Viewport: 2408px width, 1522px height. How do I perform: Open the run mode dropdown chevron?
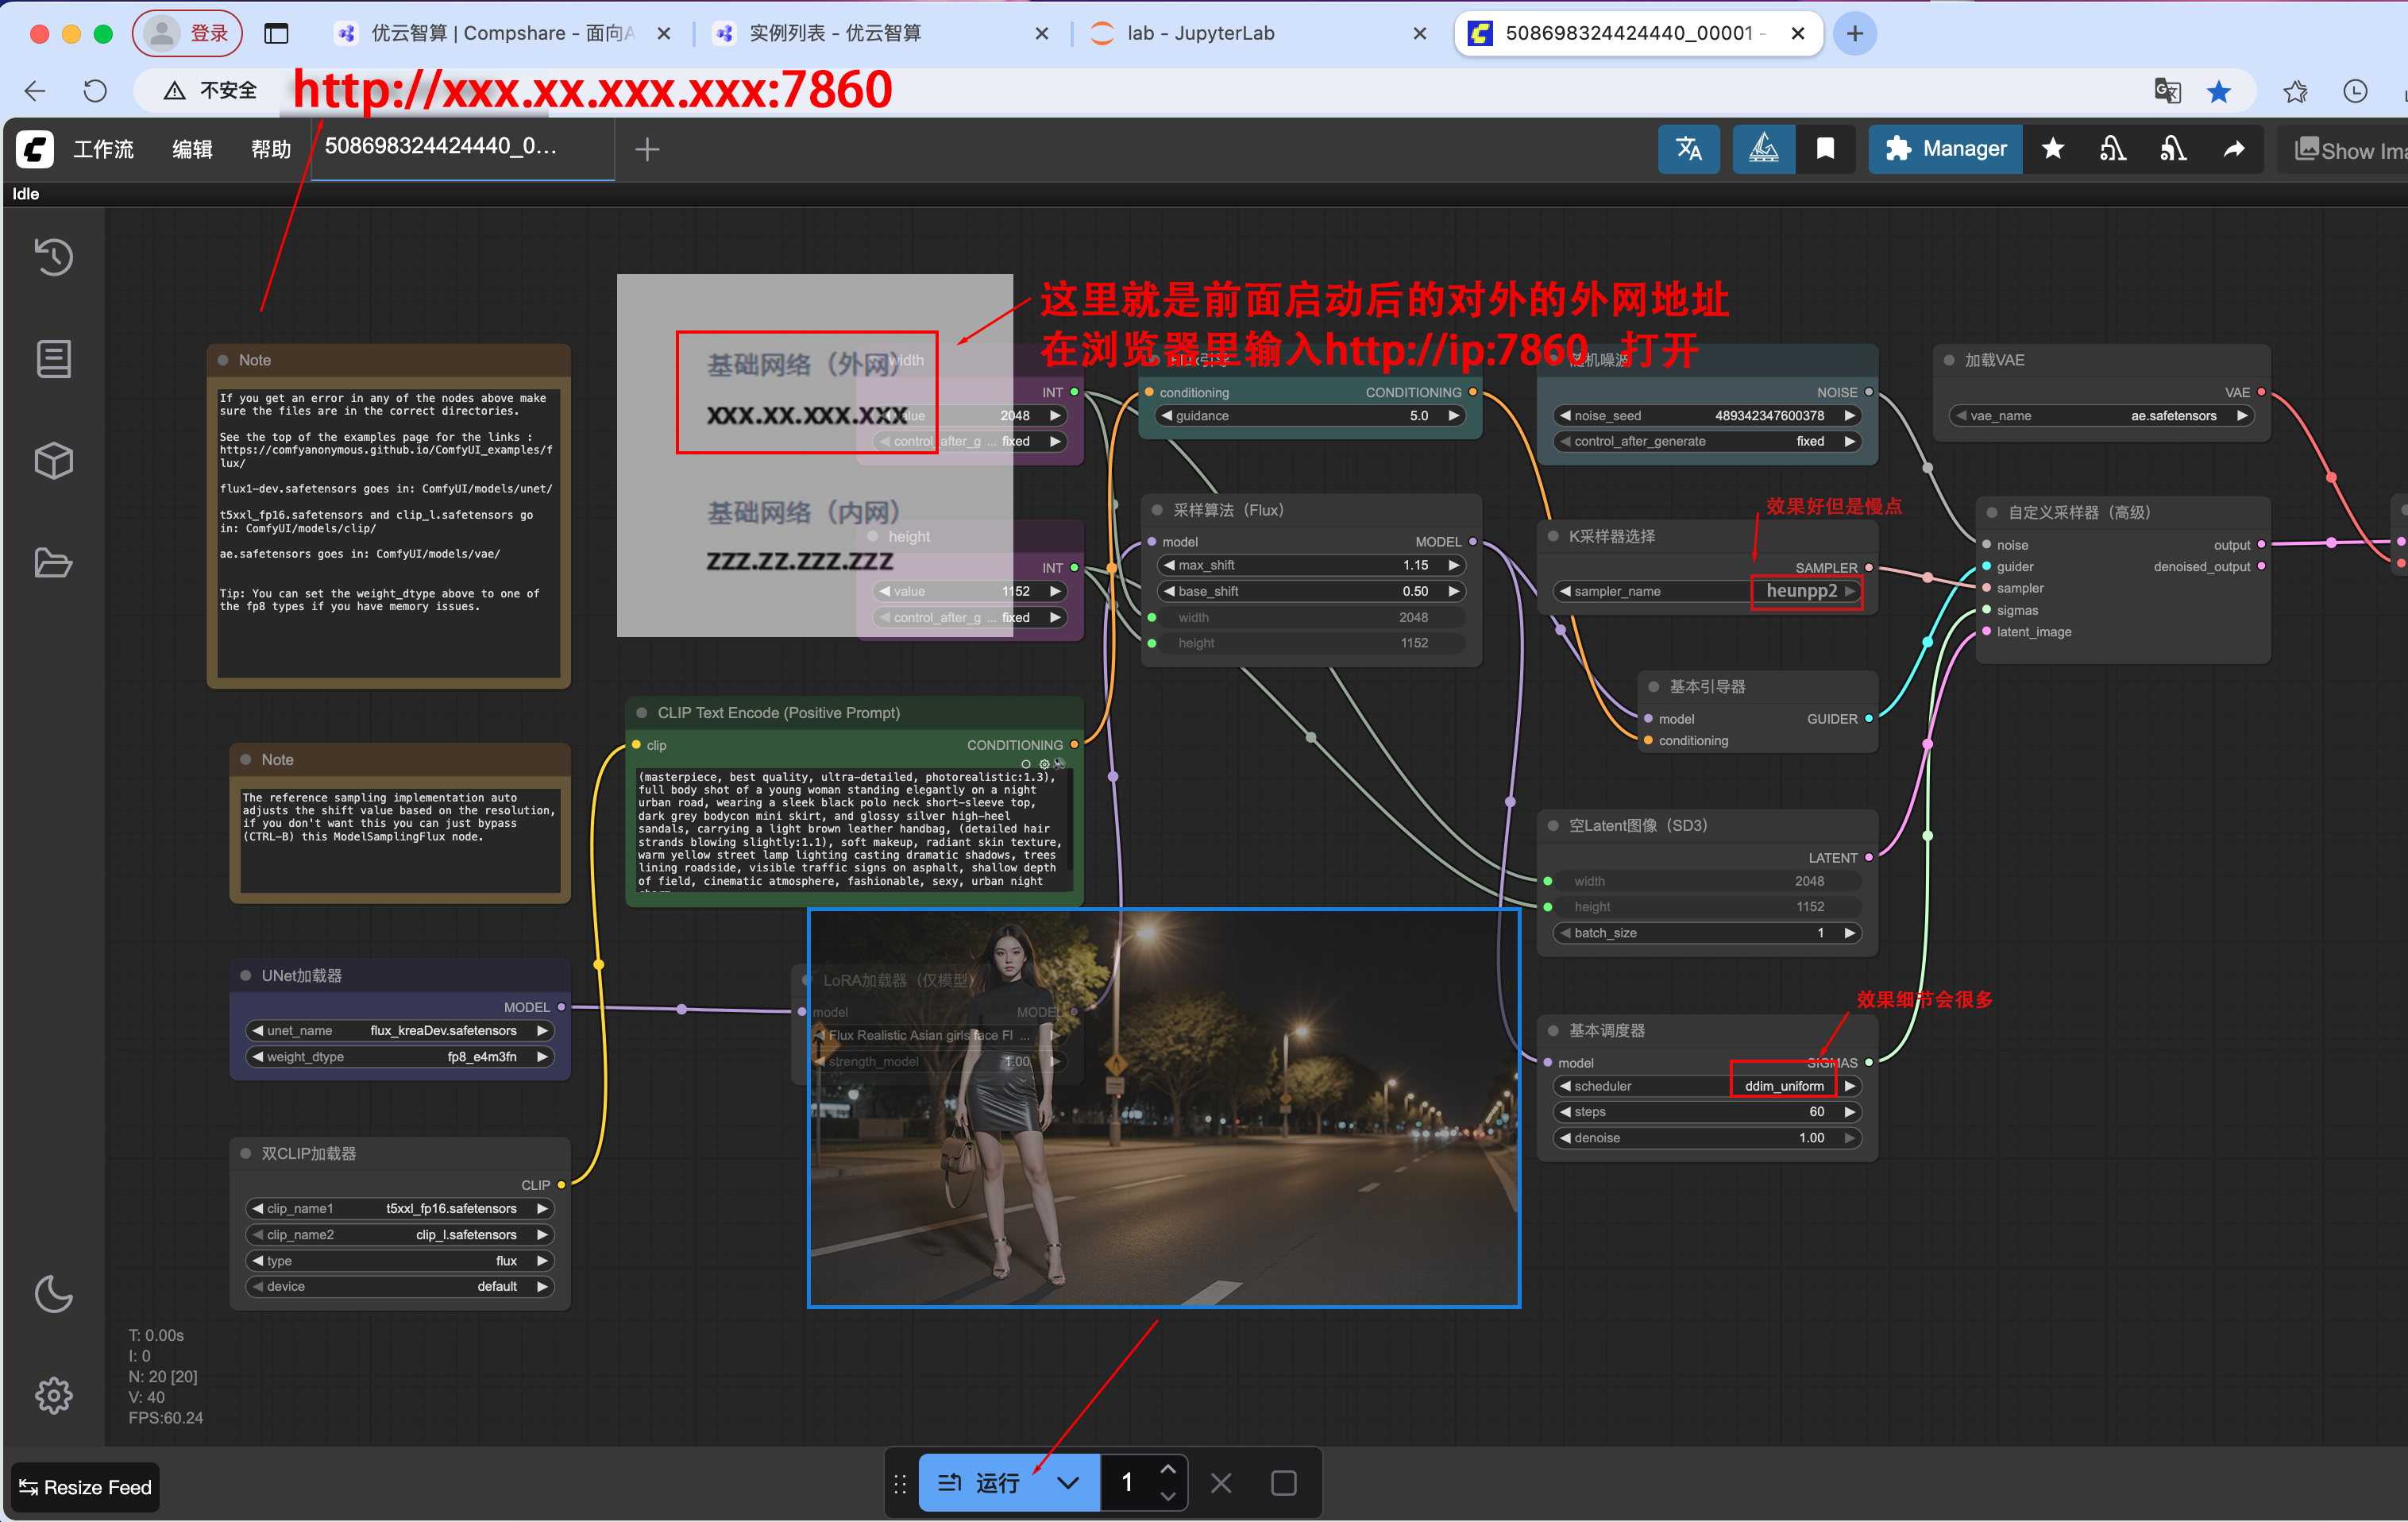point(1069,1483)
